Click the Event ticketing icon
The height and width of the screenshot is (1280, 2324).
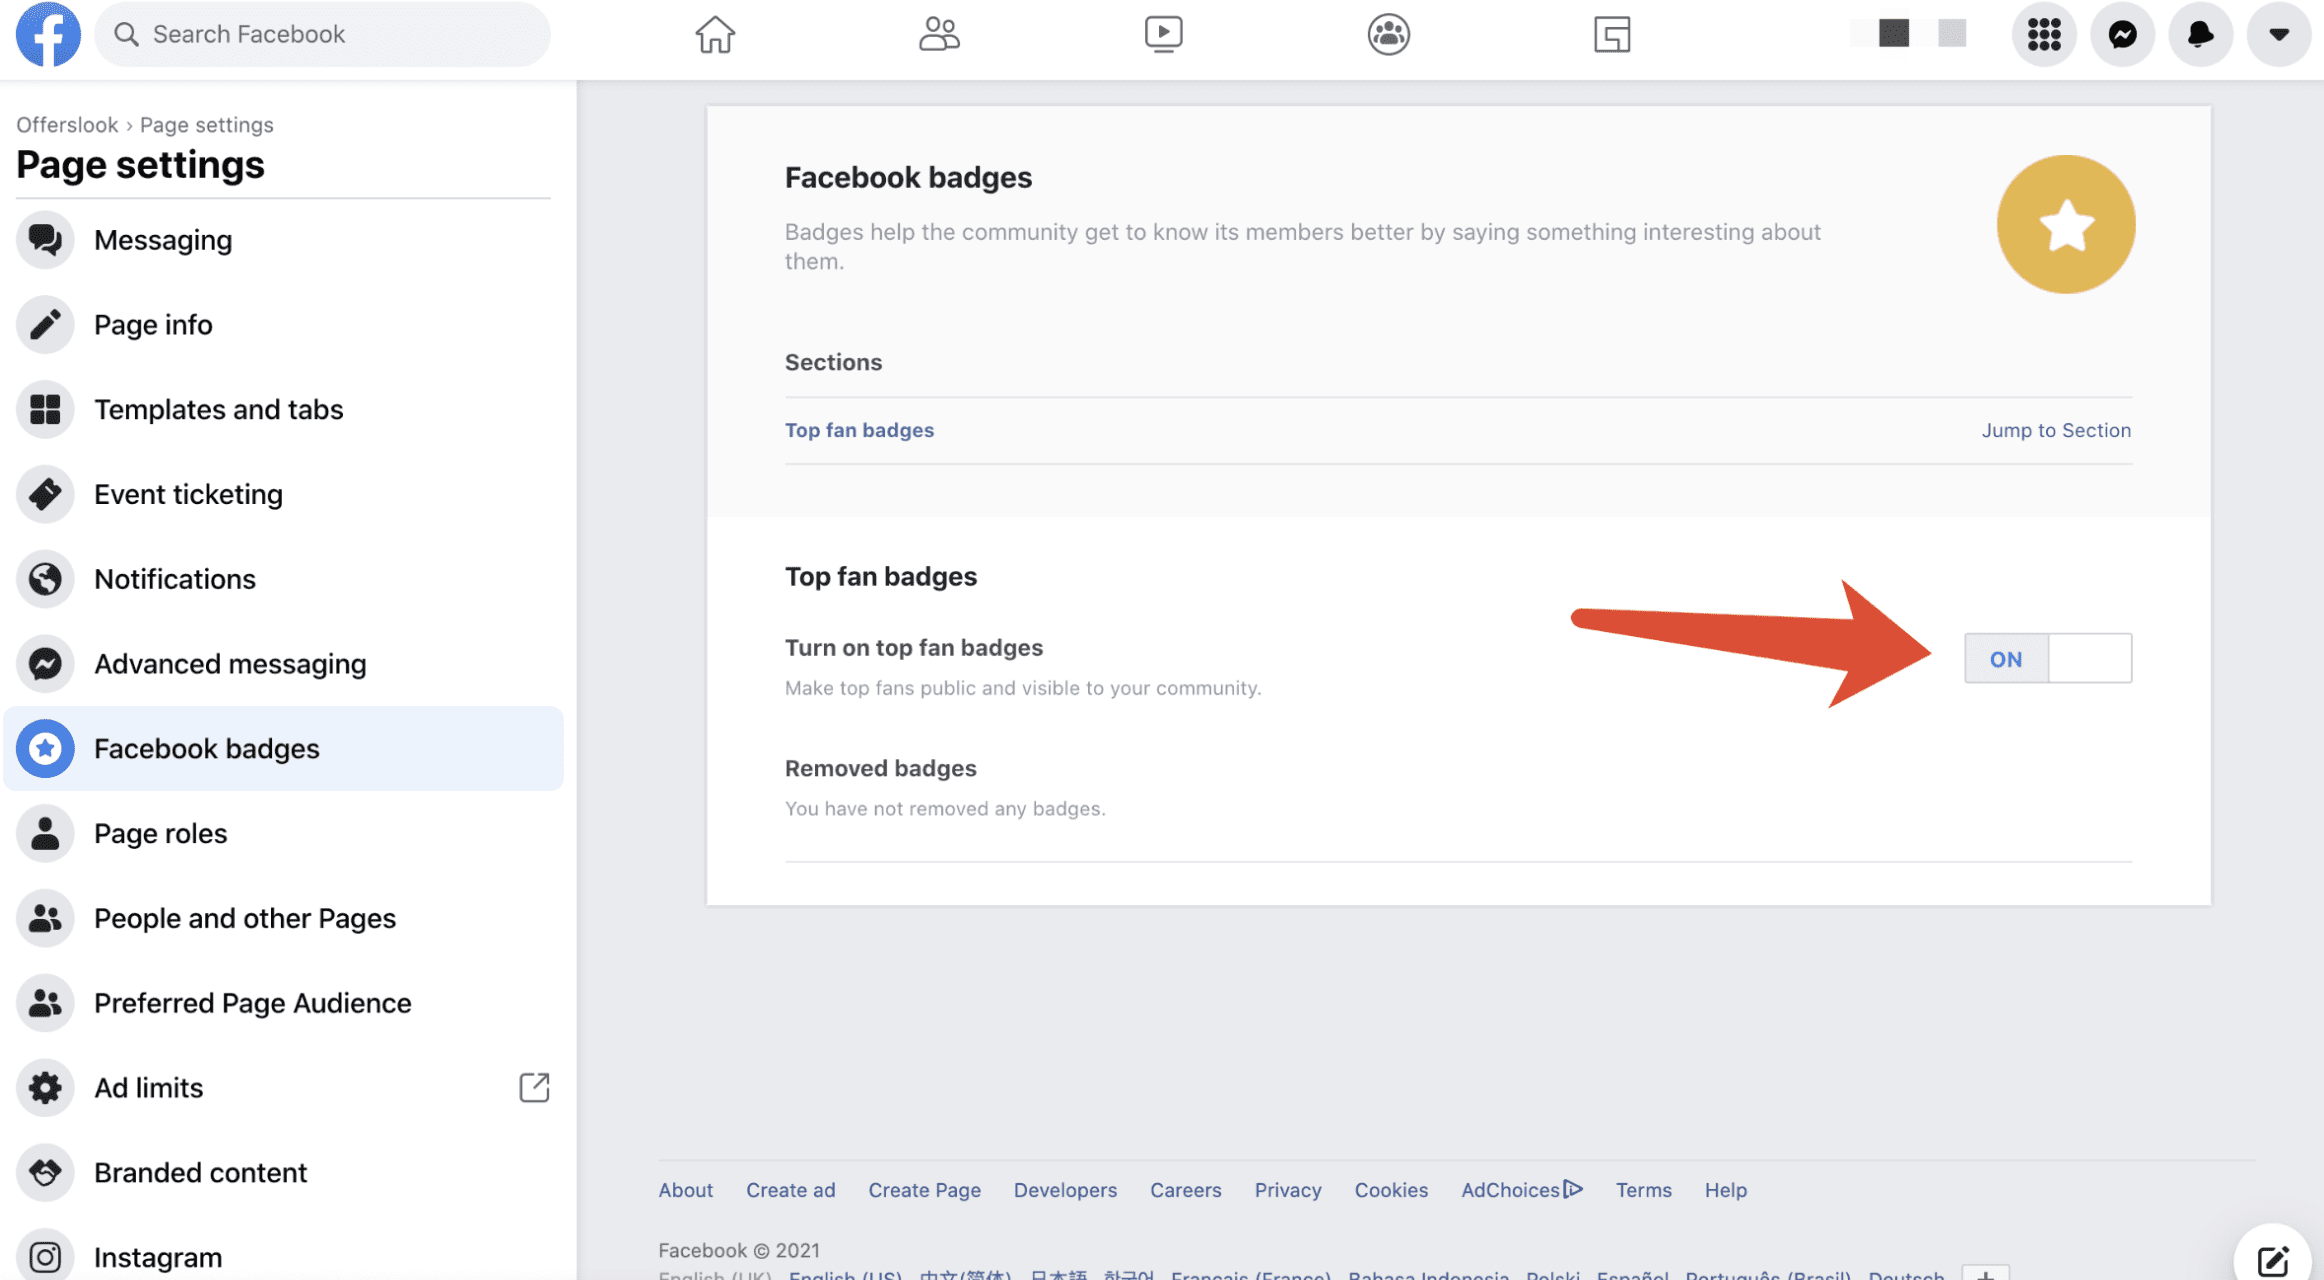coord(44,493)
